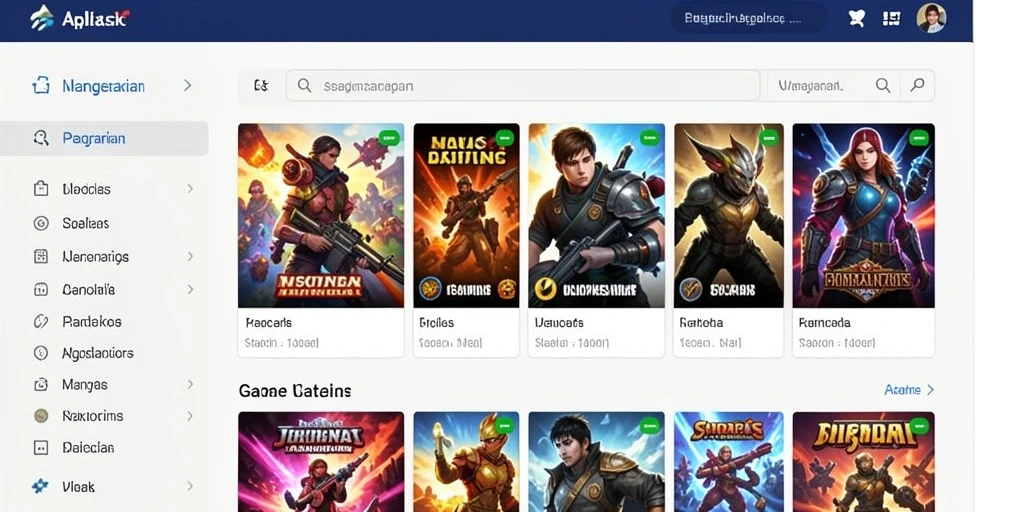The width and height of the screenshot is (1024, 512).
Task: Expand the Nenenarigs chevron
Action: (190, 257)
